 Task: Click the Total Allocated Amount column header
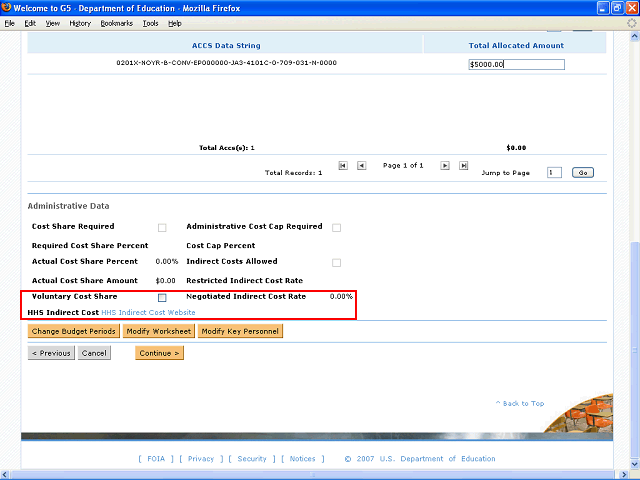[516, 46]
